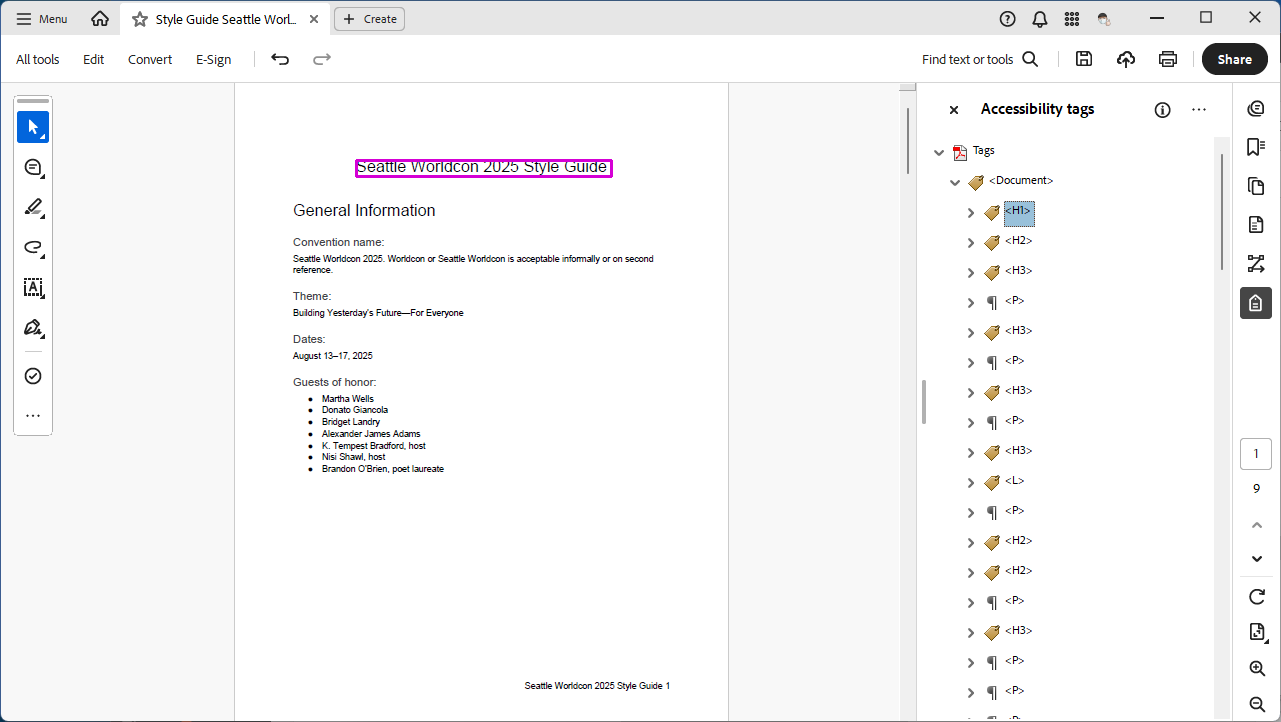Open the Page thumbnails panel
The image size is (1281, 722).
pyautogui.click(x=1256, y=186)
